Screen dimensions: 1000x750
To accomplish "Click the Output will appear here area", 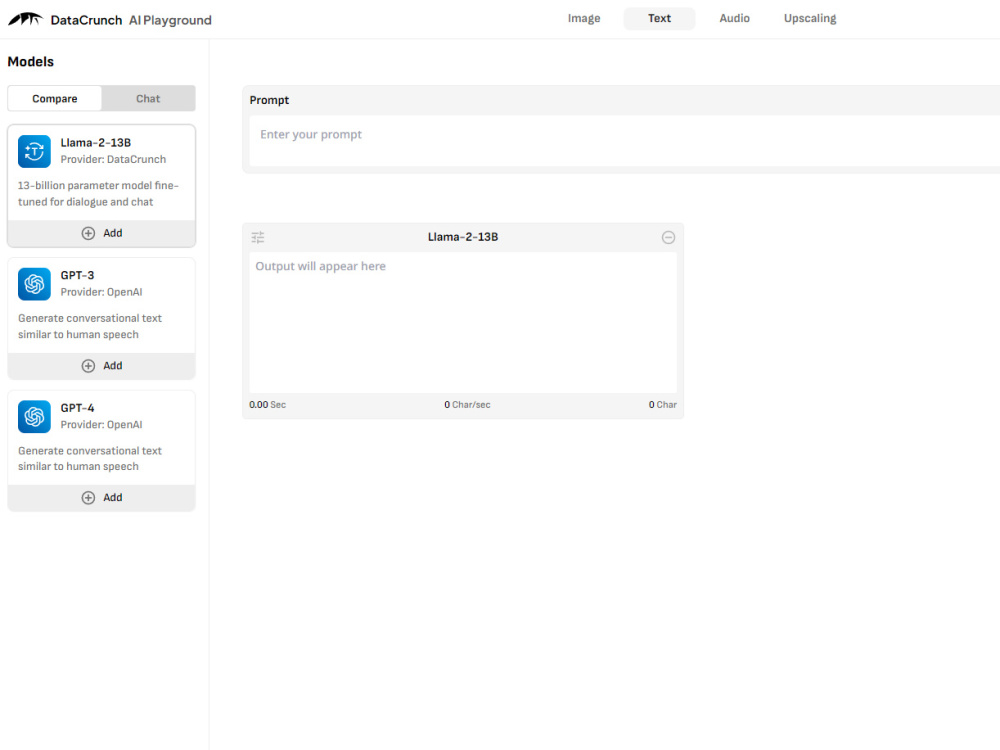I will click(463, 322).
